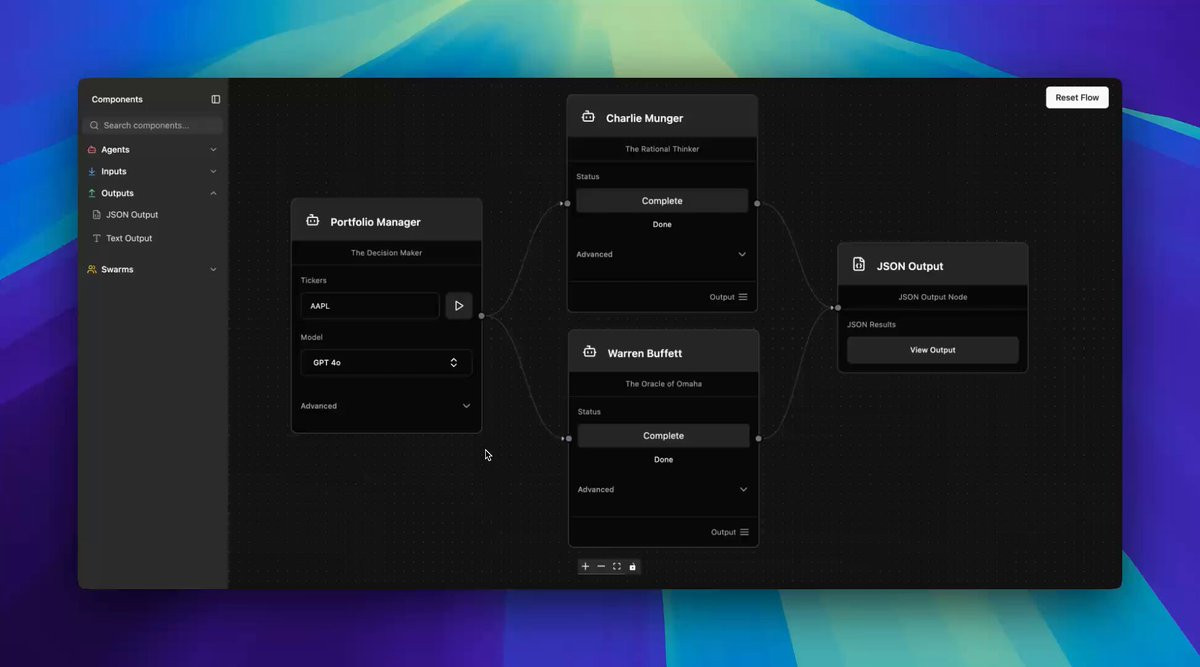Screen dimensions: 1200x667
Task: Zoom in with the plus canvas control
Action: pos(585,566)
